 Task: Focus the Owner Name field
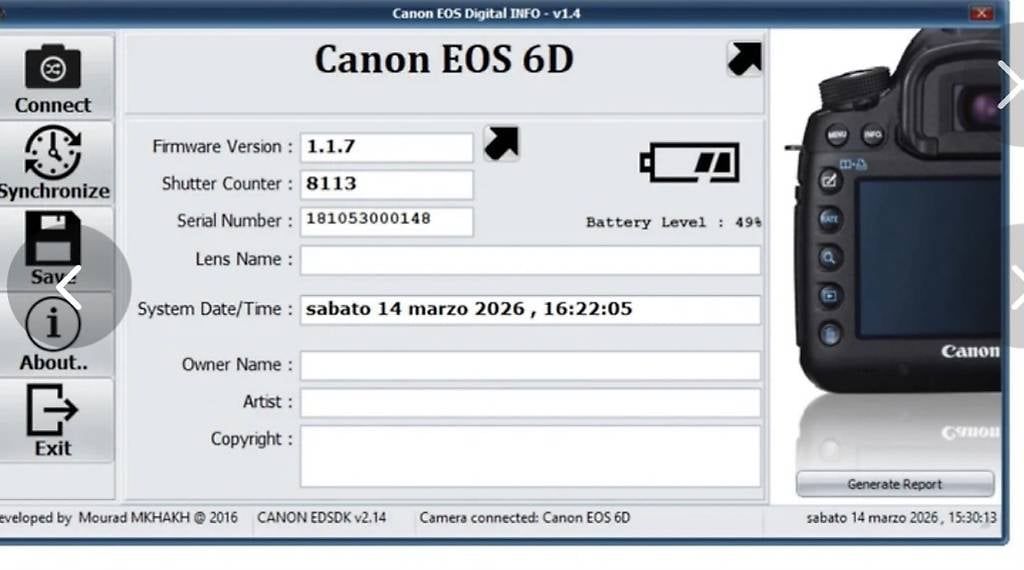pyautogui.click(x=530, y=365)
